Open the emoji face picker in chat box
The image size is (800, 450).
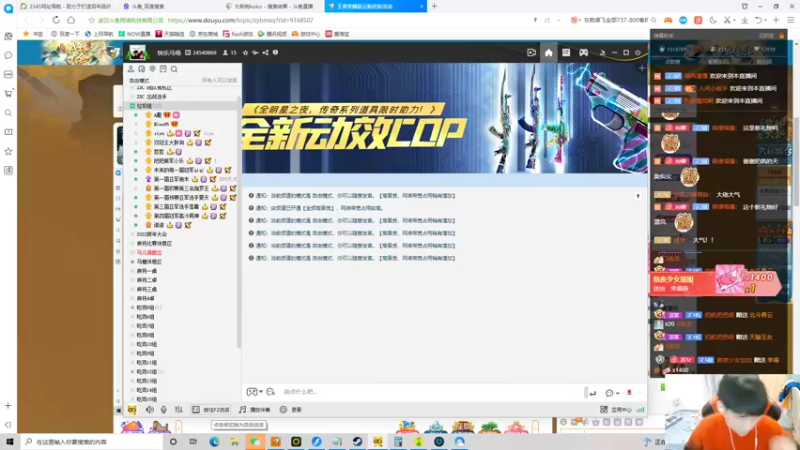click(252, 392)
